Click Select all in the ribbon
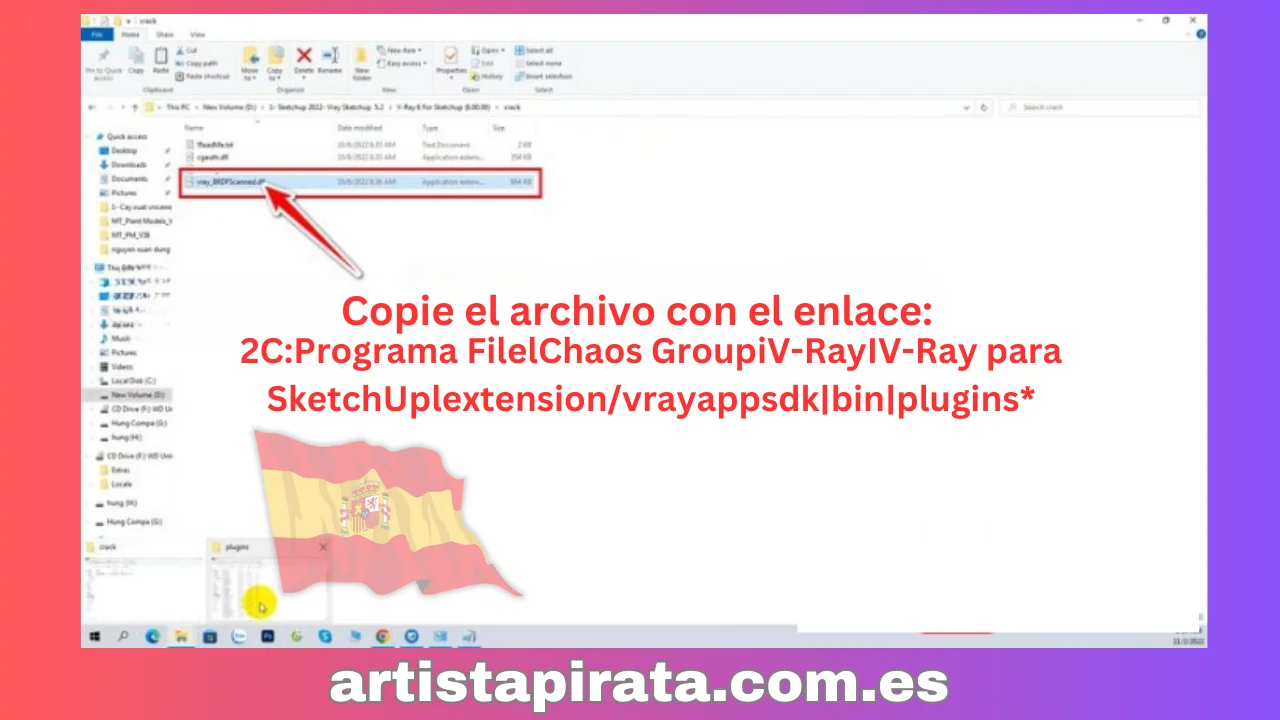This screenshot has height=720, width=1280. click(x=535, y=50)
